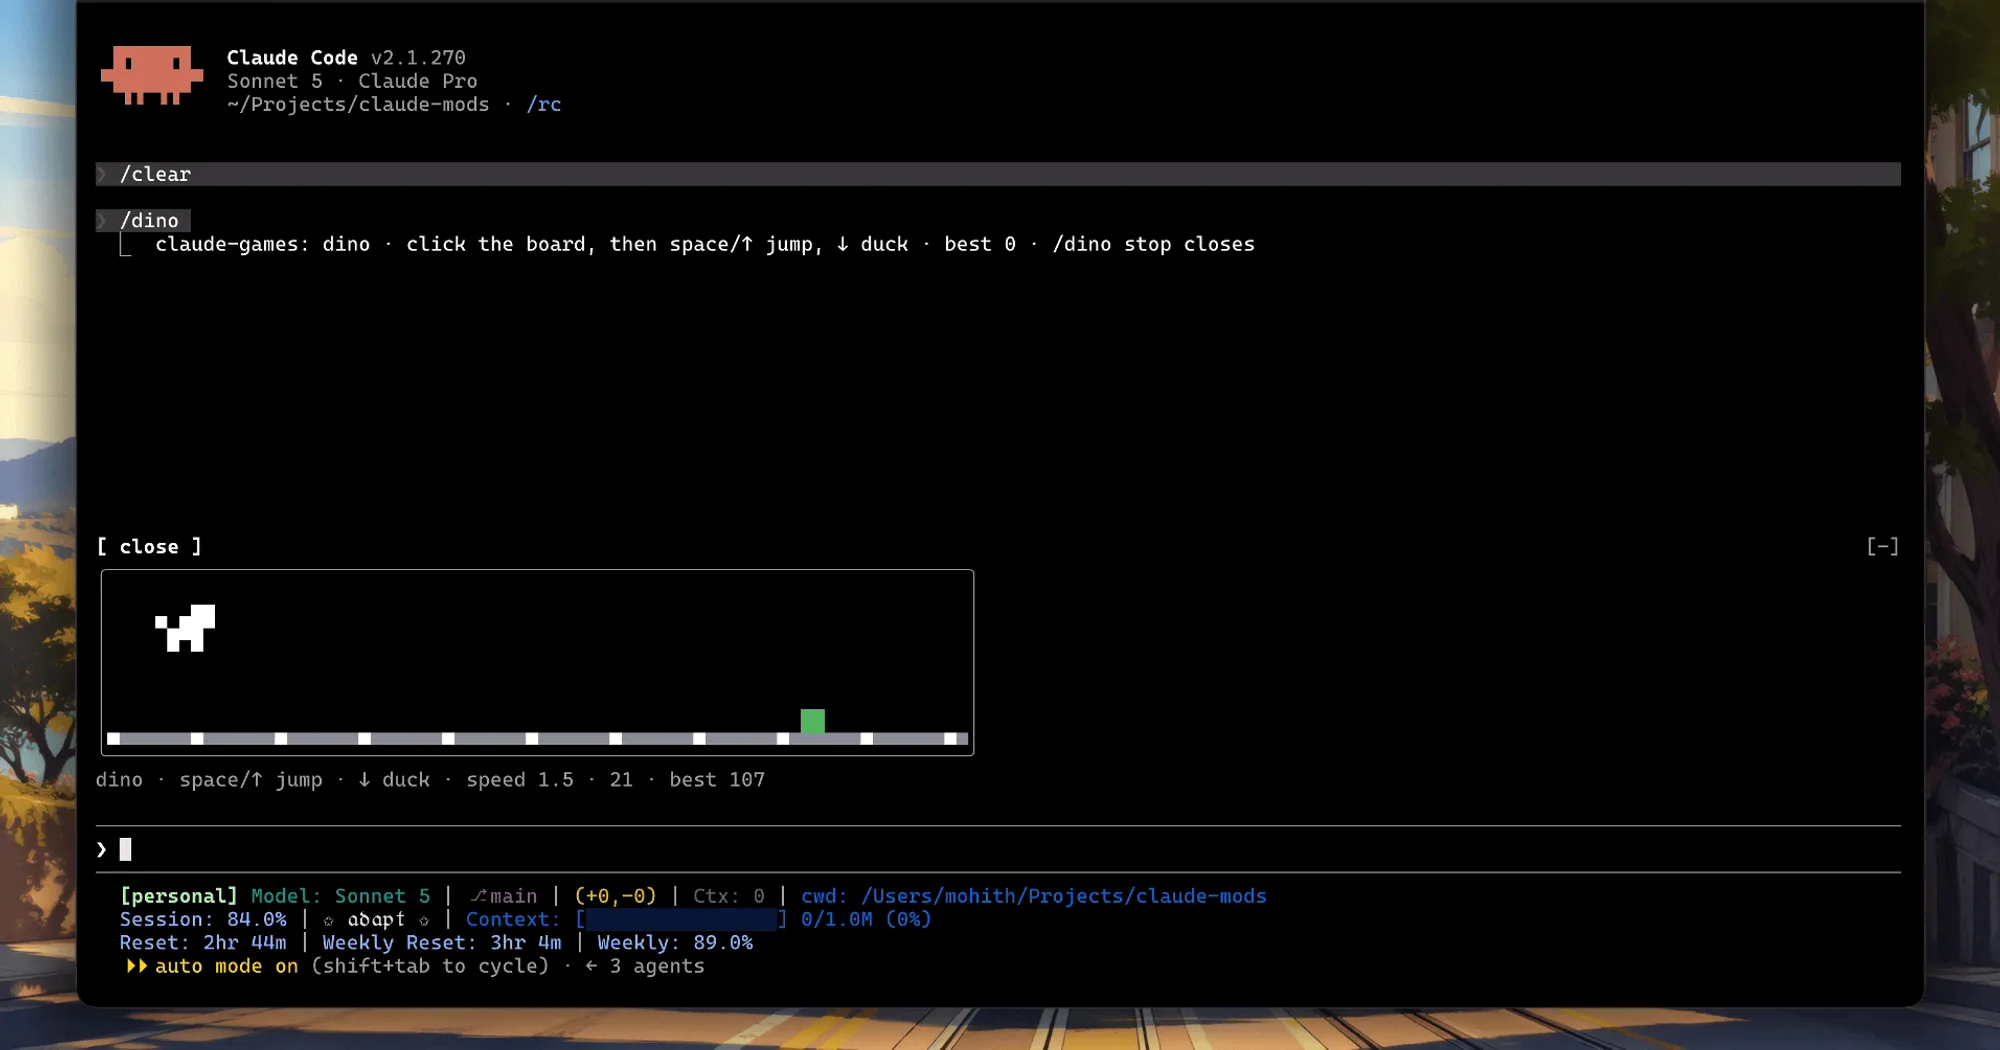The height and width of the screenshot is (1050, 2000).
Task: Click the Claude Code v2.1.270 title
Action: tap(346, 58)
